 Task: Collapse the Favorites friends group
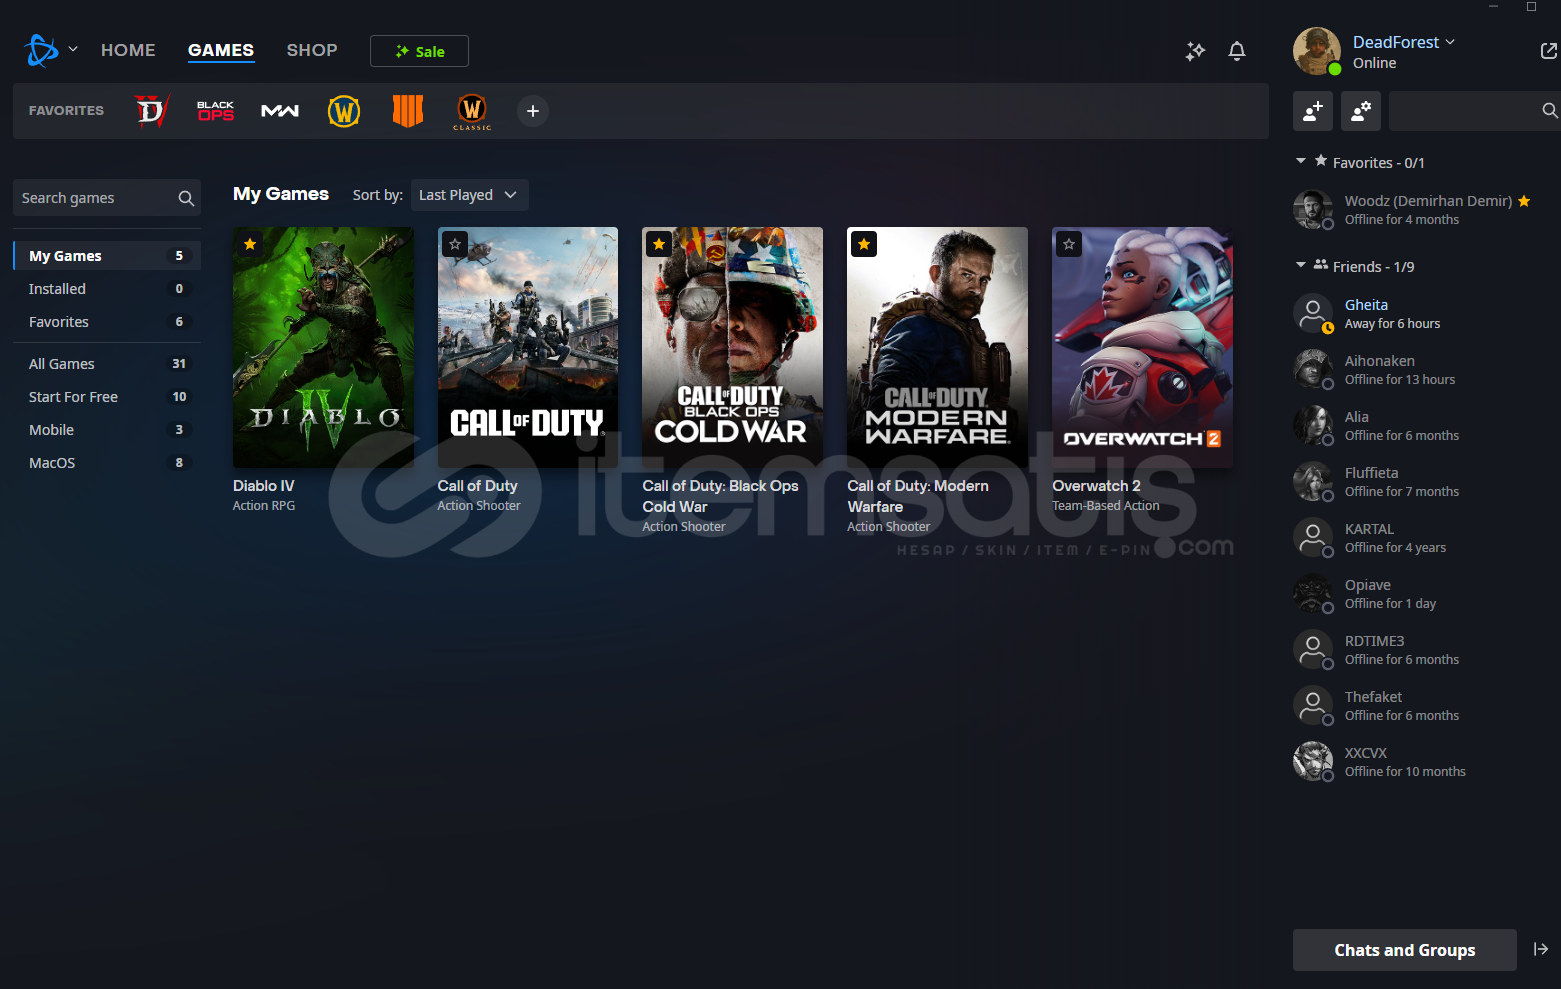(1301, 161)
